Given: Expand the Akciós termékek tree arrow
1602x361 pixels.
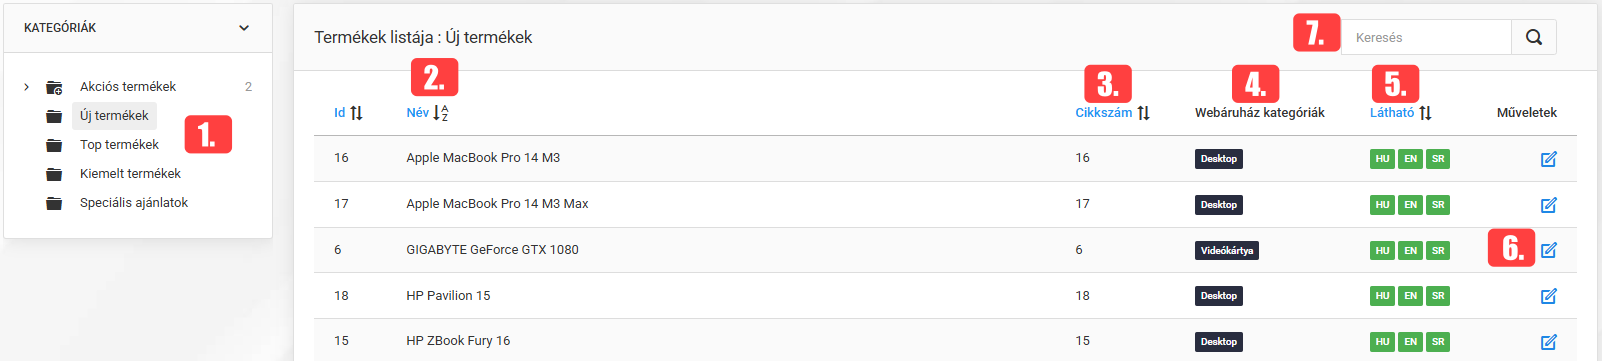Looking at the screenshot, I should click(26, 87).
